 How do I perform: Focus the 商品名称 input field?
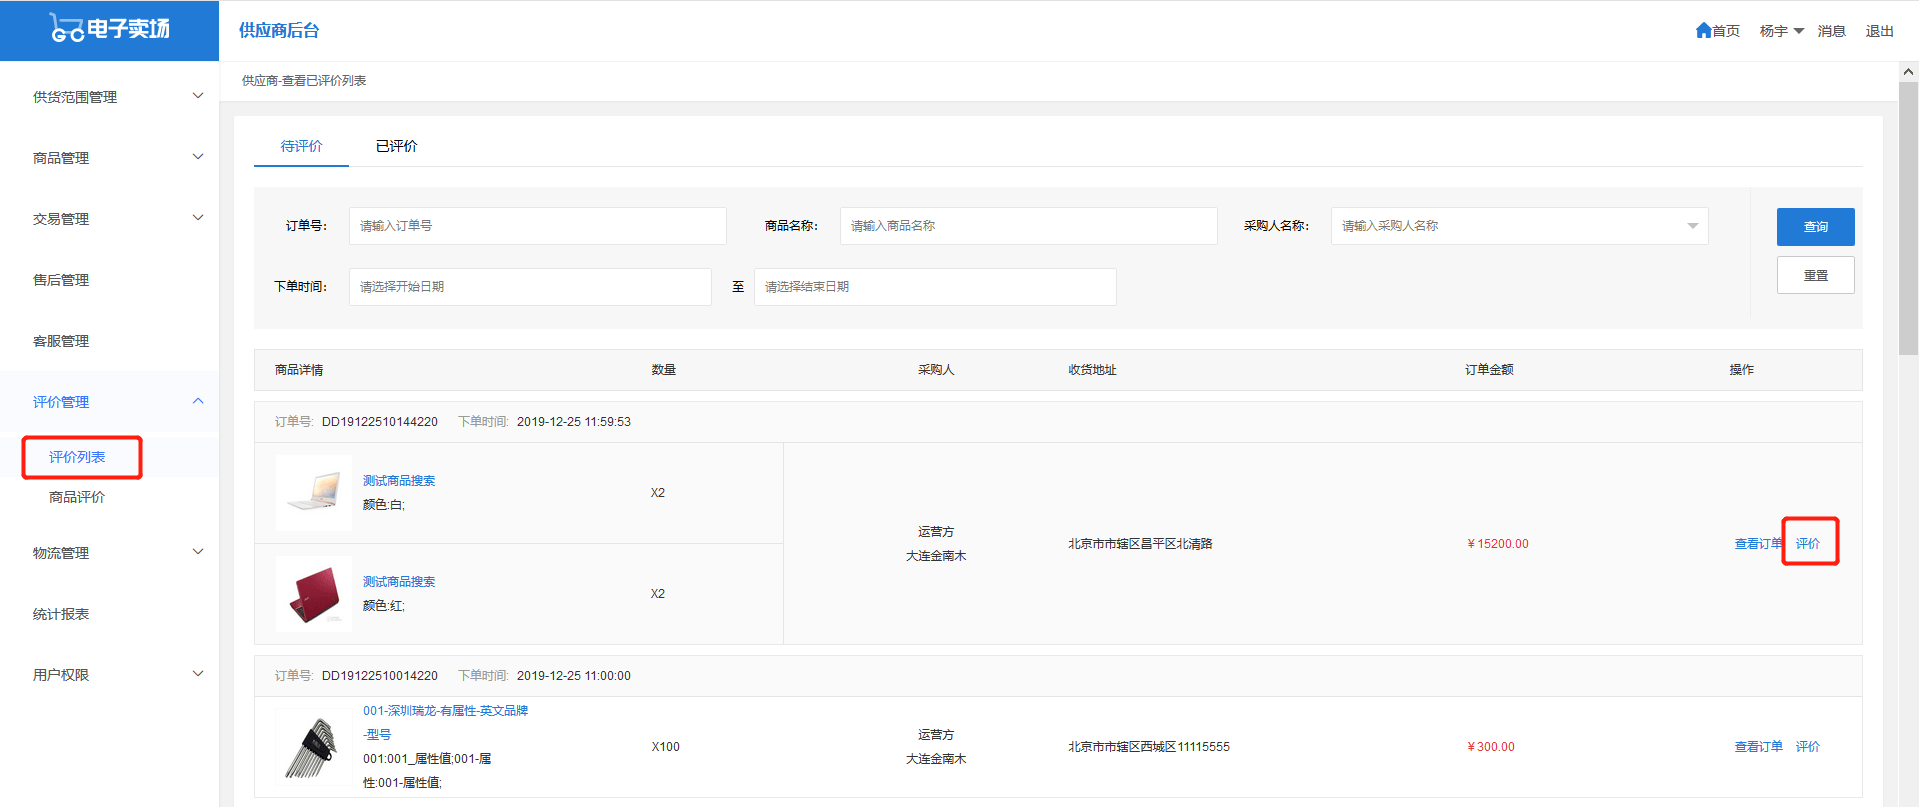(1029, 226)
